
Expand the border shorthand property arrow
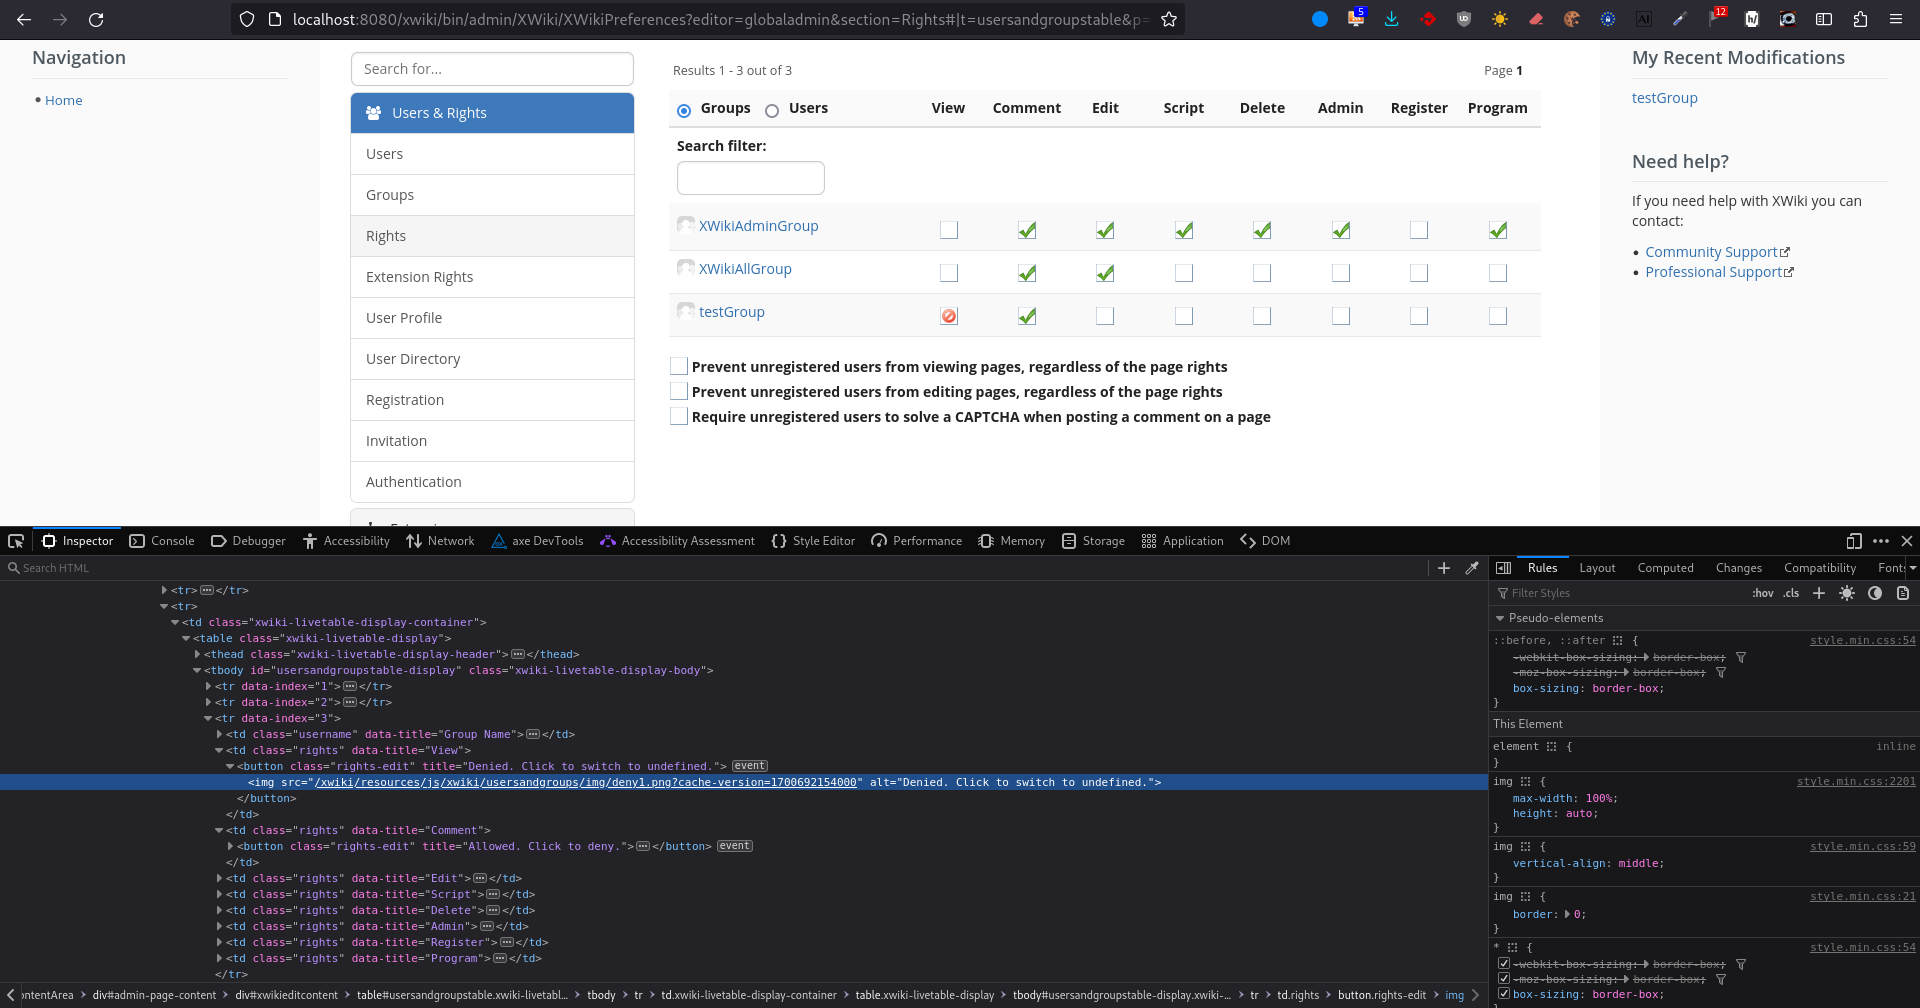1567,914
